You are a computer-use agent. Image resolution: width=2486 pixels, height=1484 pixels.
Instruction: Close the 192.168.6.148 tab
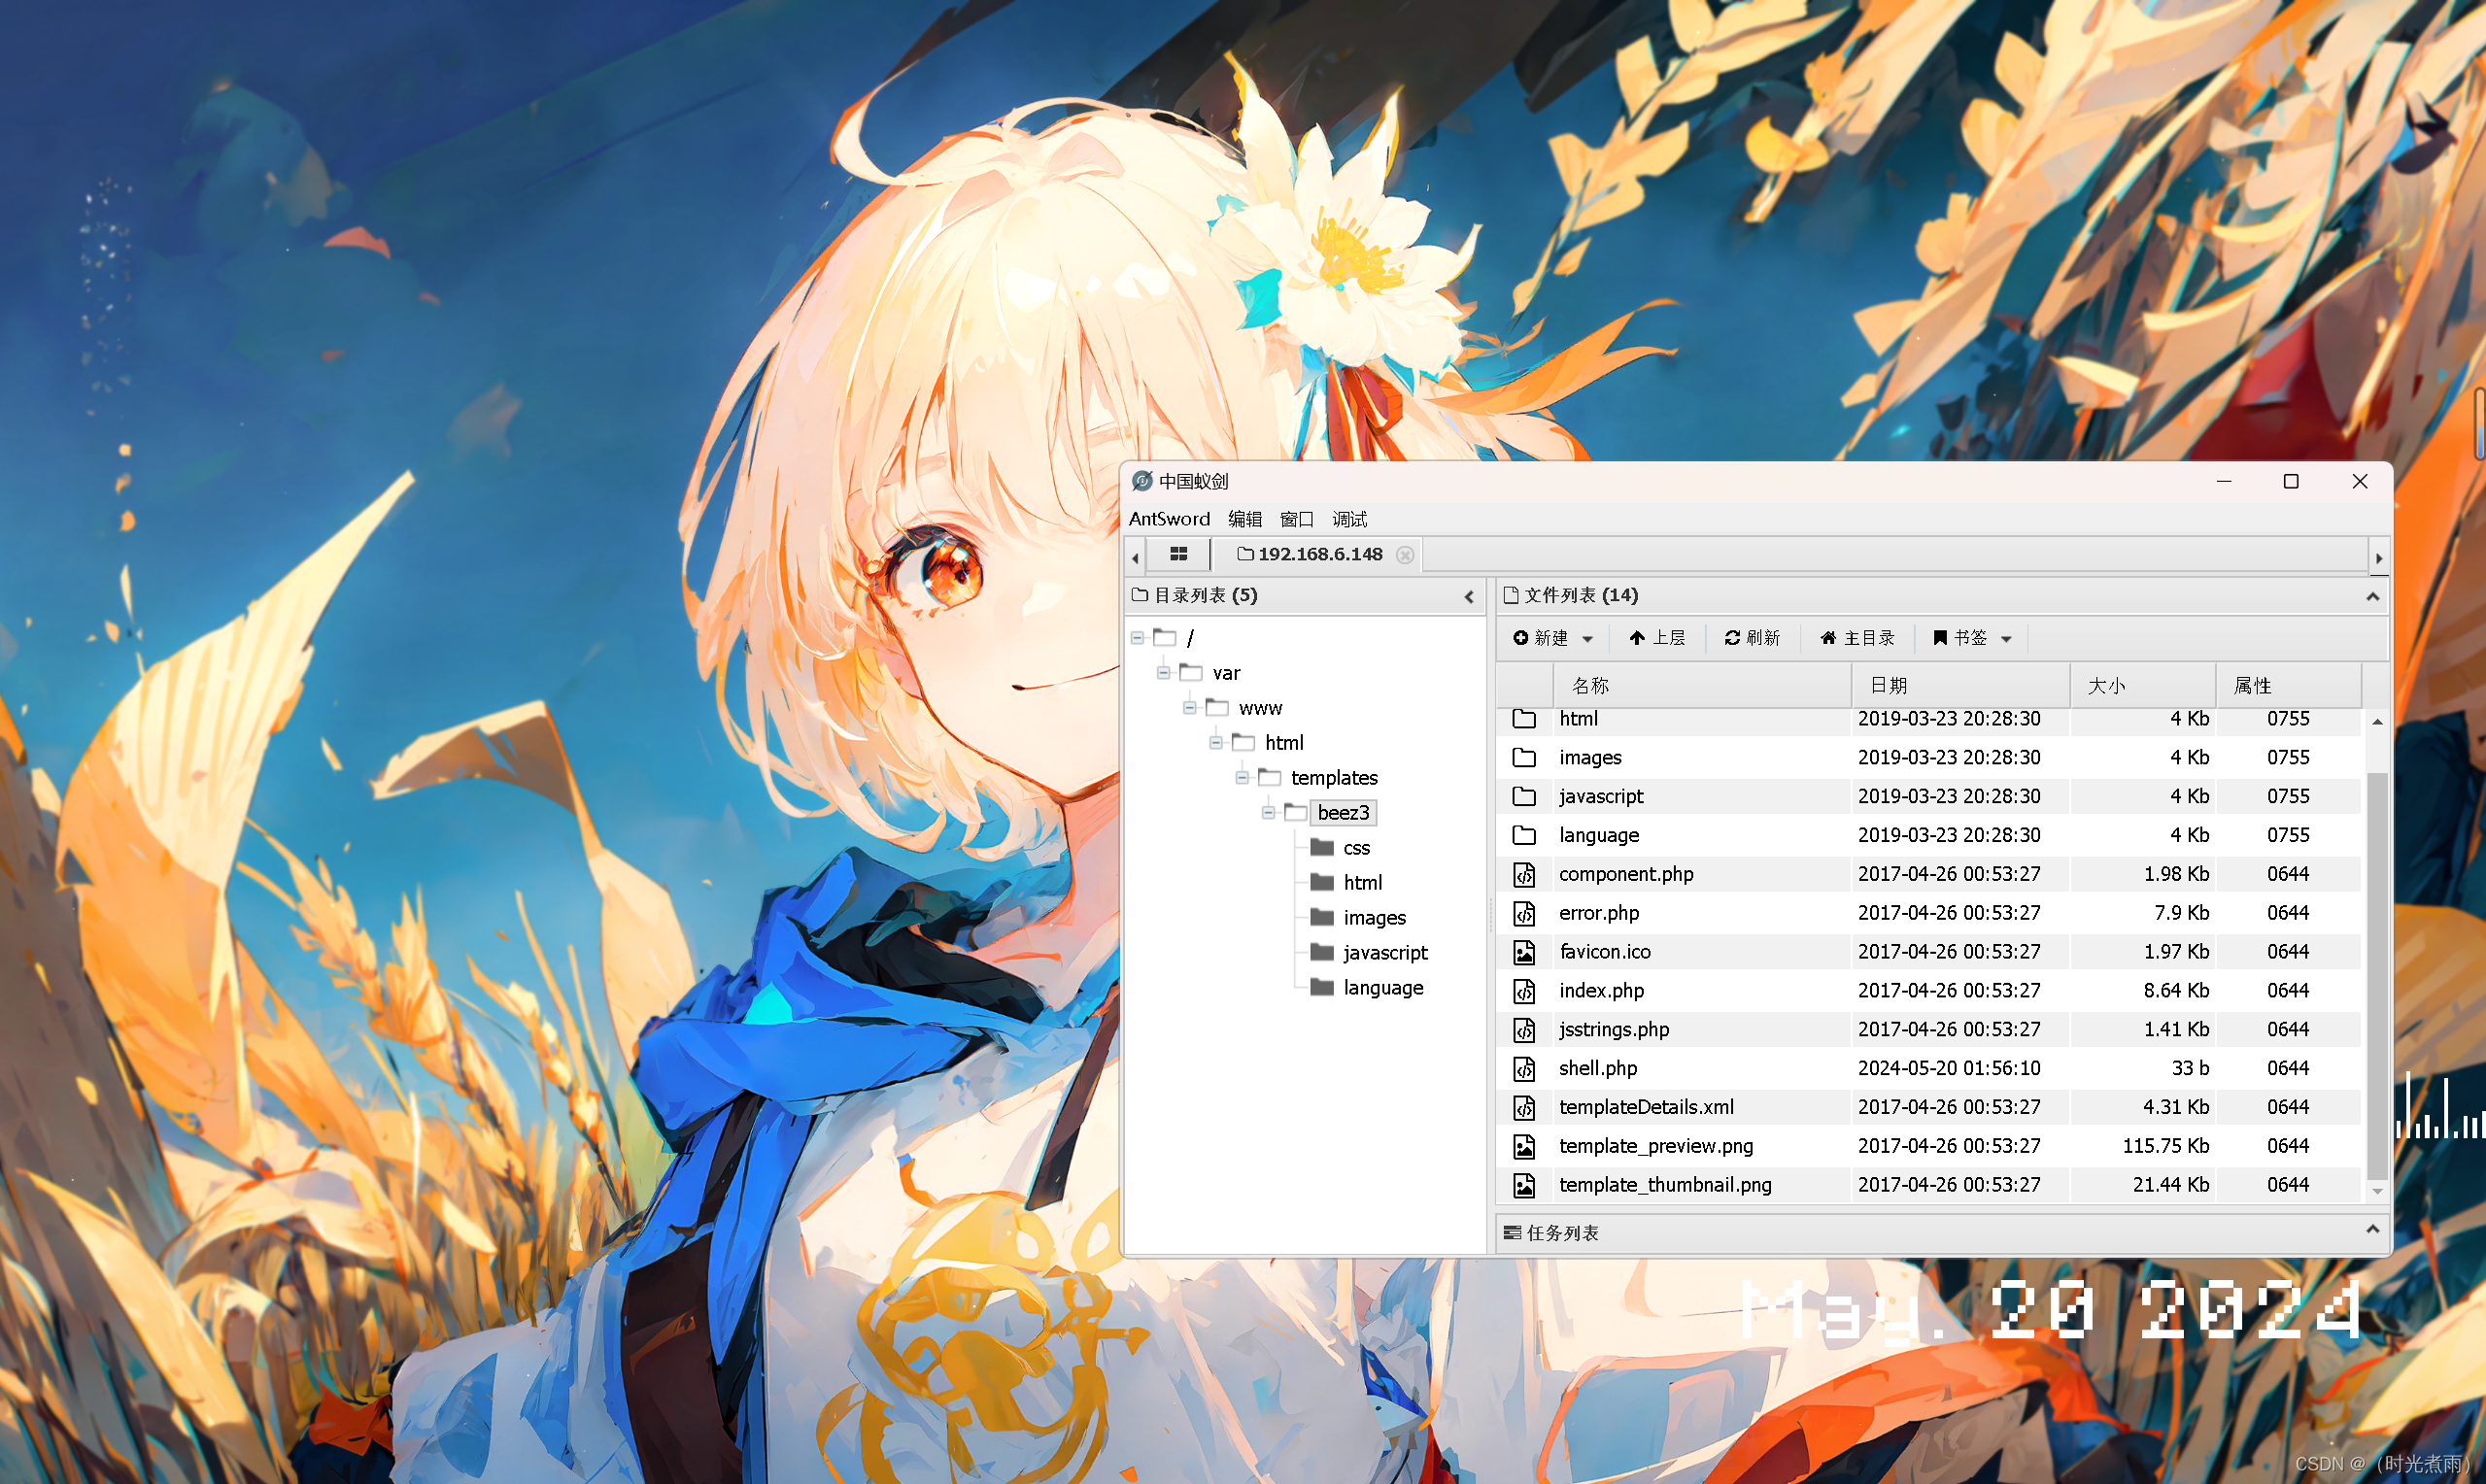point(1405,555)
